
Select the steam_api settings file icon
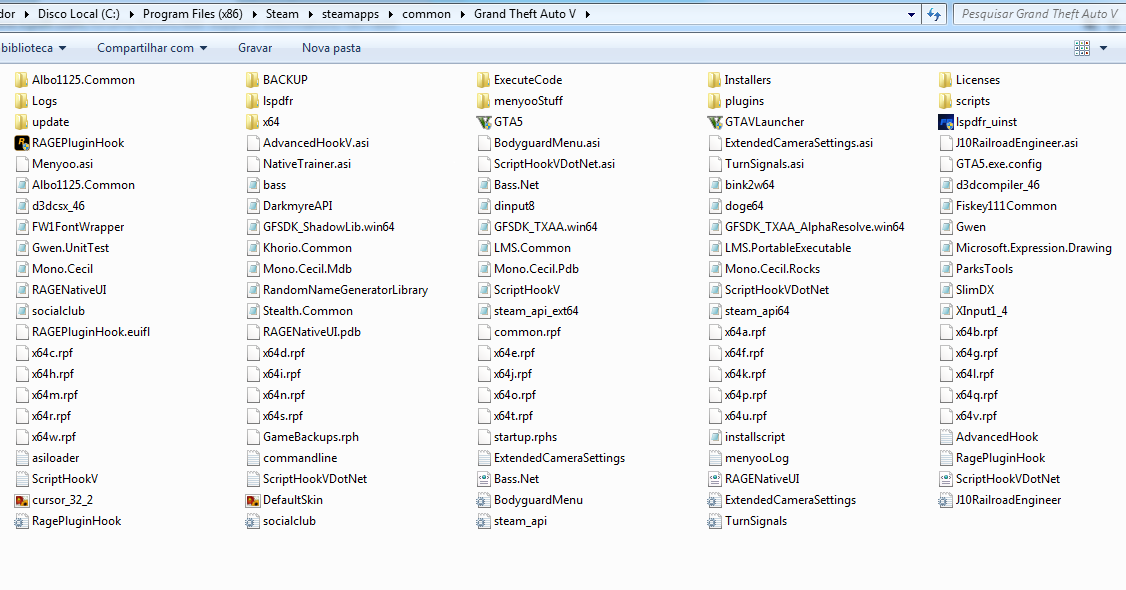484,521
